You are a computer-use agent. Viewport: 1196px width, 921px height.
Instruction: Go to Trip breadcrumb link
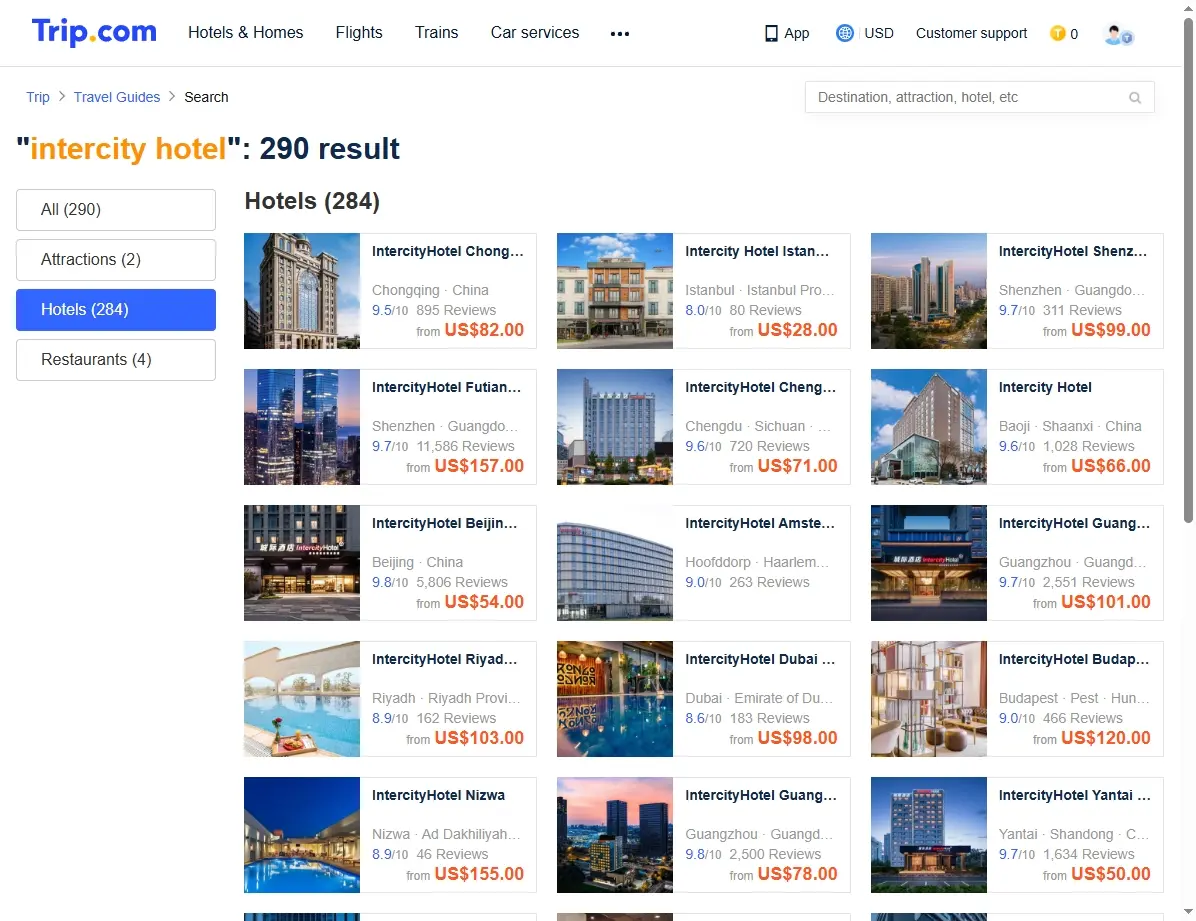pyautogui.click(x=37, y=97)
